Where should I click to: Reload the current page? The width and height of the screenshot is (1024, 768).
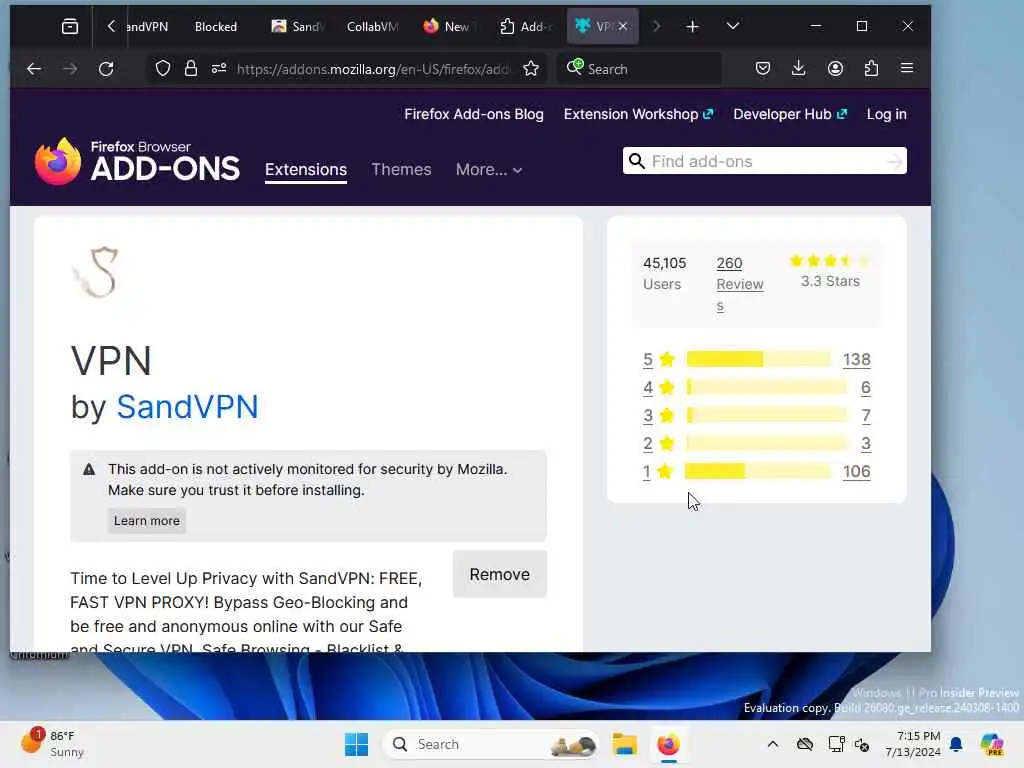click(106, 69)
